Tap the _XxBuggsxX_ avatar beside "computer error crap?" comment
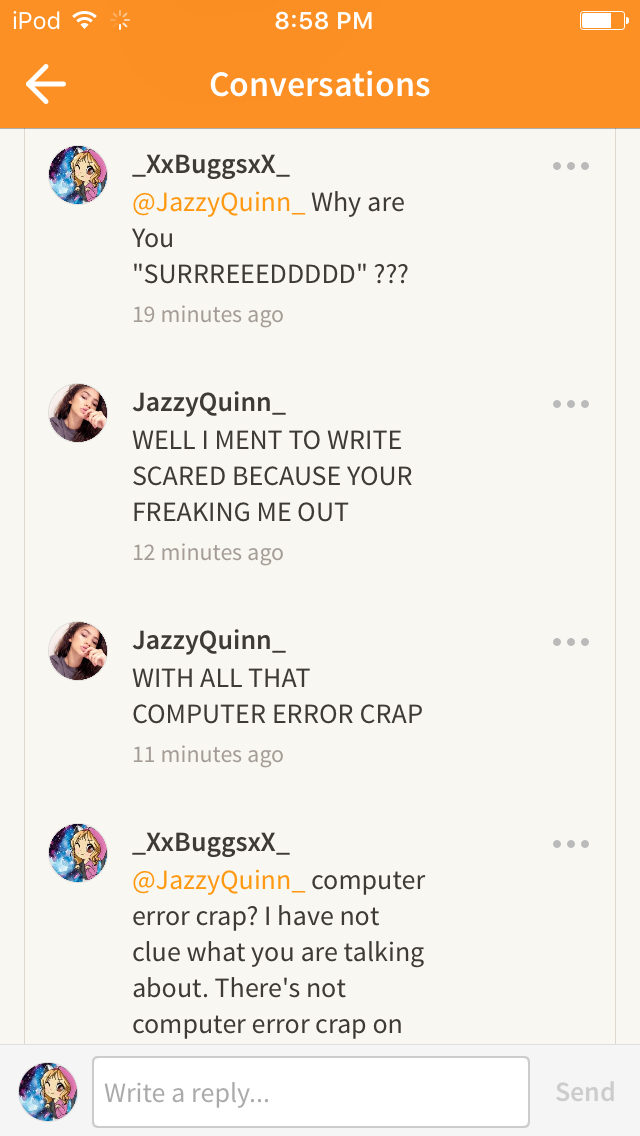The width and height of the screenshot is (640, 1136). (78, 853)
